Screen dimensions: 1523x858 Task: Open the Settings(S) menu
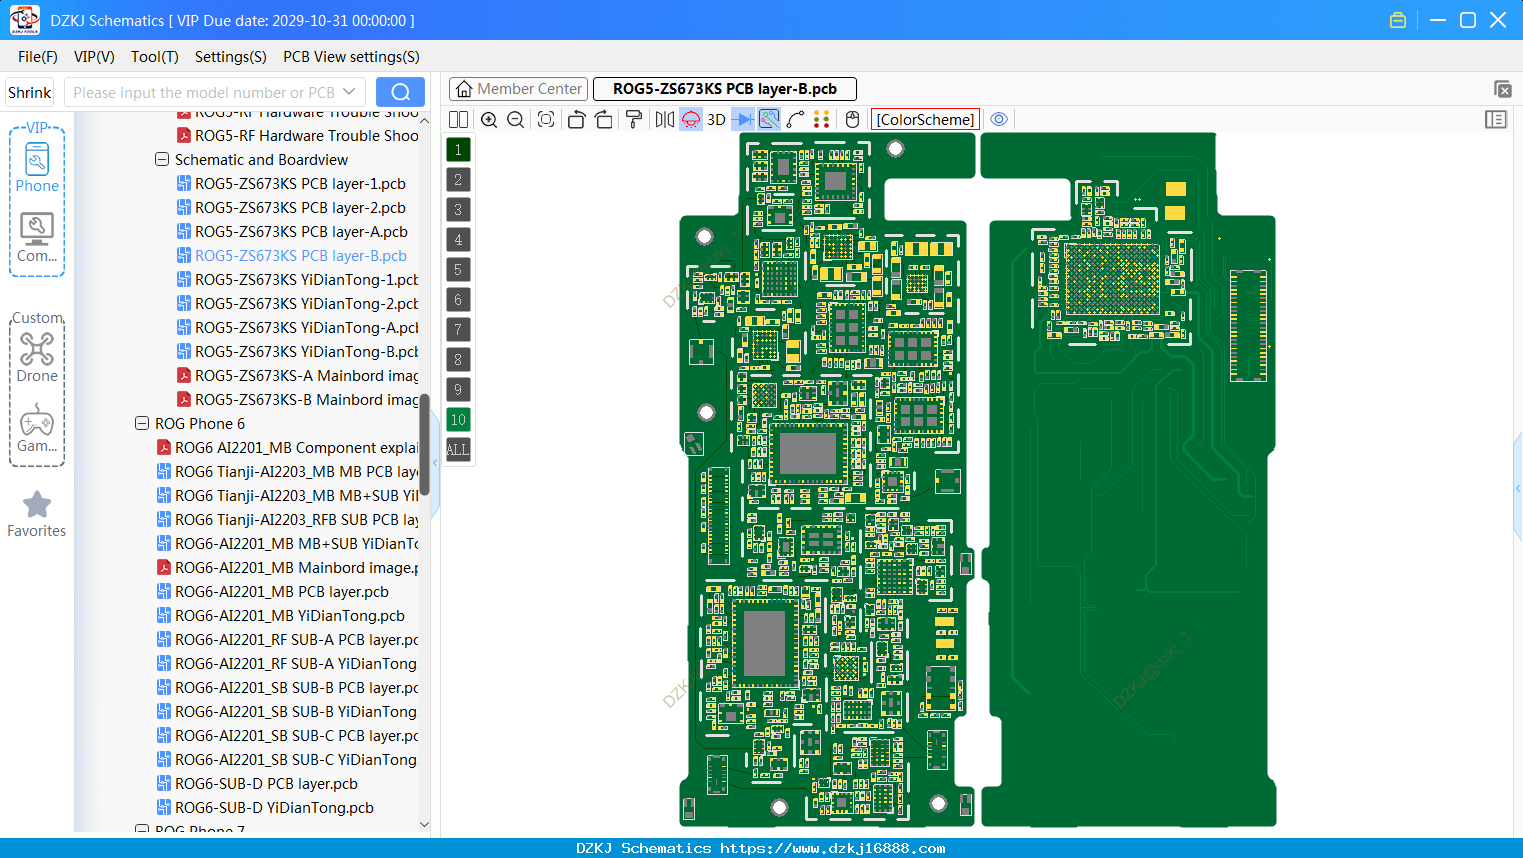pyautogui.click(x=231, y=57)
